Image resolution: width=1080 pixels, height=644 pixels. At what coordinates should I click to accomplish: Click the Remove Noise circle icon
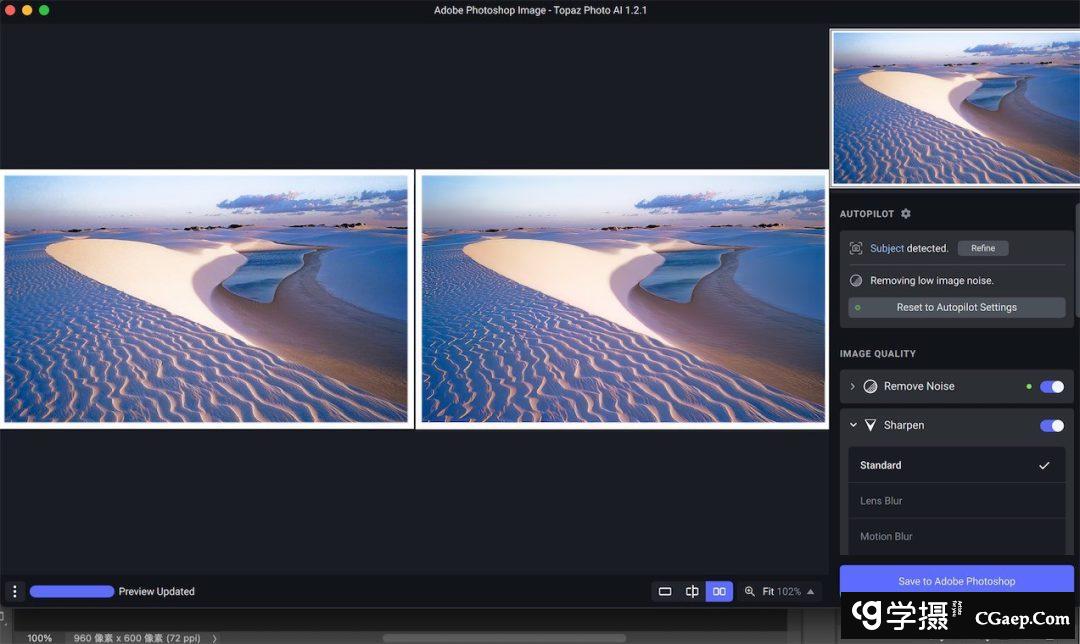tap(870, 386)
